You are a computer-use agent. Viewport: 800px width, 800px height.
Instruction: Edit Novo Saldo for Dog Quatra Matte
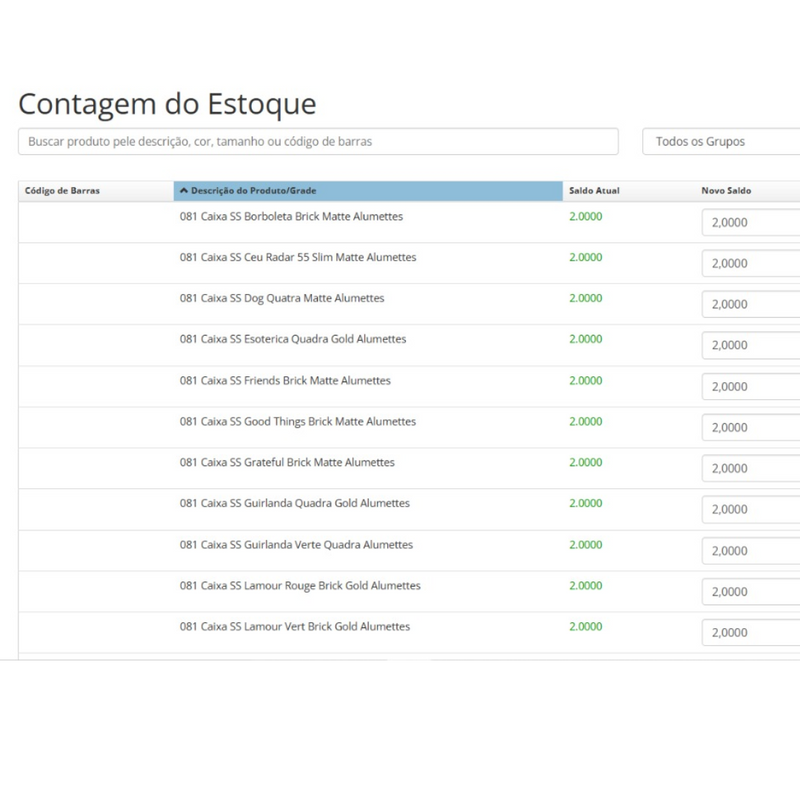tap(750, 305)
